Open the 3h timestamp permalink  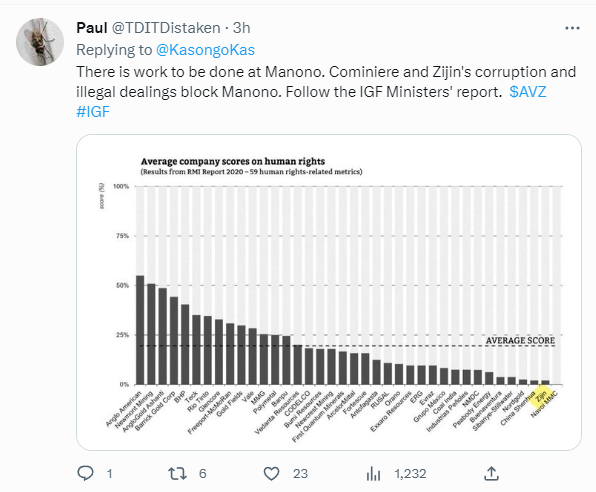coord(241,28)
